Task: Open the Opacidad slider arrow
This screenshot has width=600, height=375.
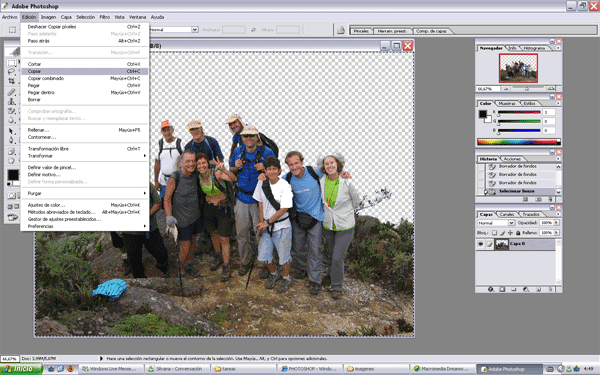Action: (x=557, y=223)
